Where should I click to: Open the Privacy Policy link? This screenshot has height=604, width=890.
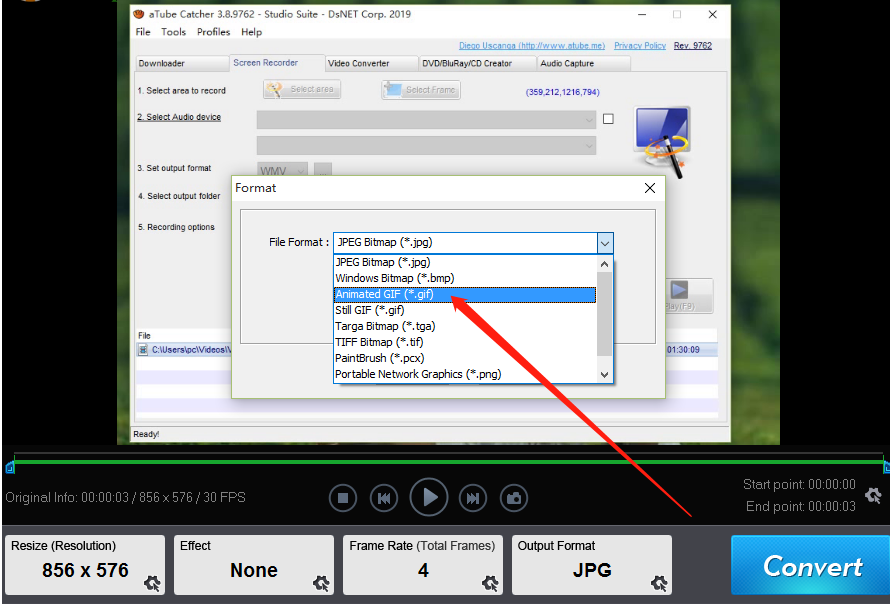pos(640,46)
